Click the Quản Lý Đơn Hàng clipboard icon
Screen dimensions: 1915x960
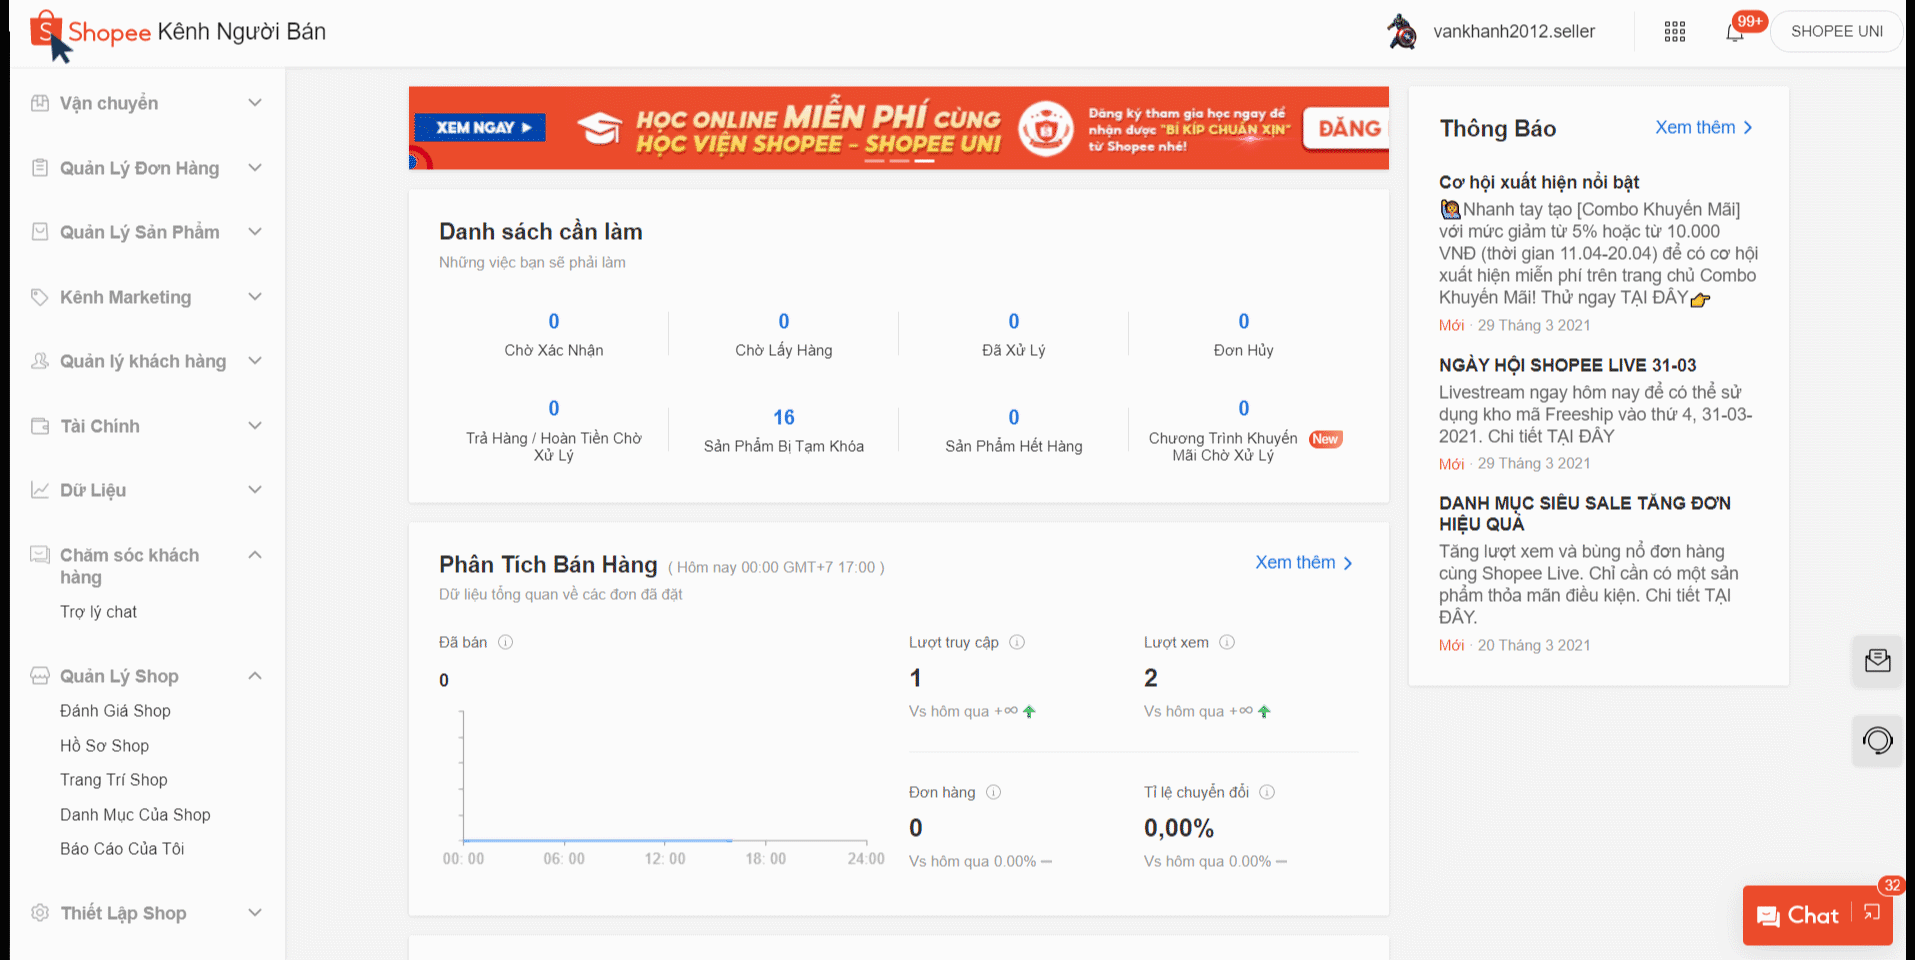(x=40, y=168)
